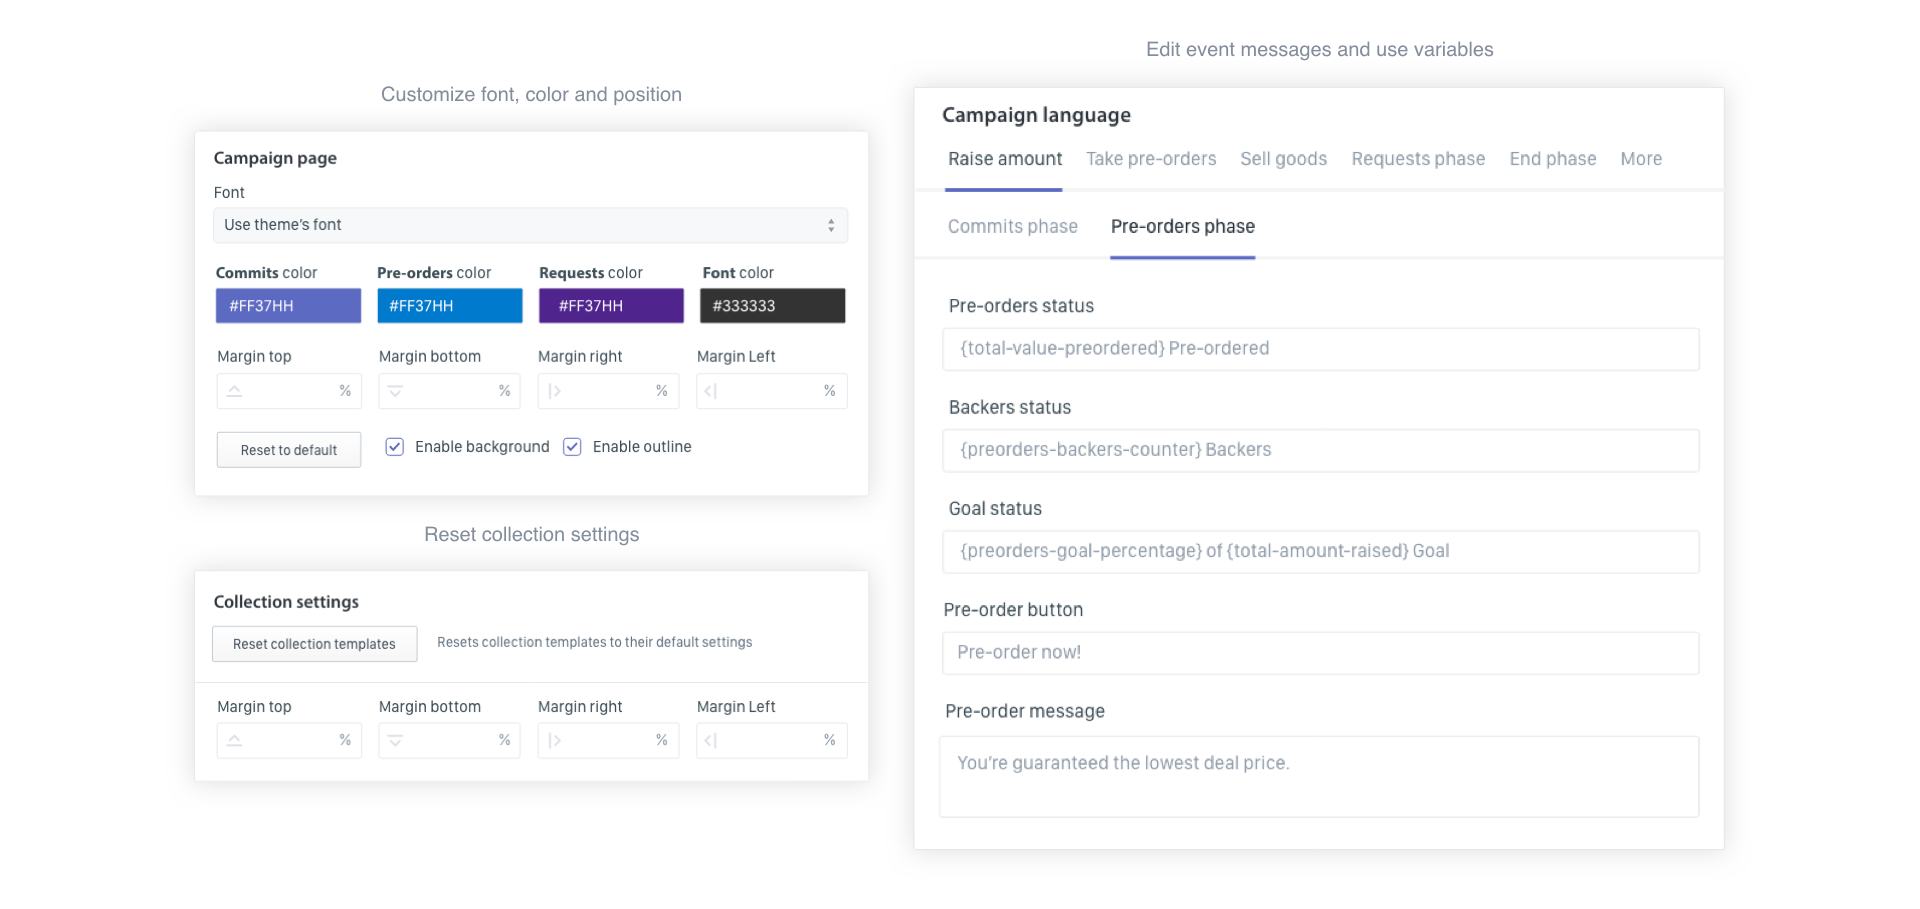This screenshot has height=909, width=1920.
Task: Click the margin left icon in Campaign page
Action: point(711,391)
